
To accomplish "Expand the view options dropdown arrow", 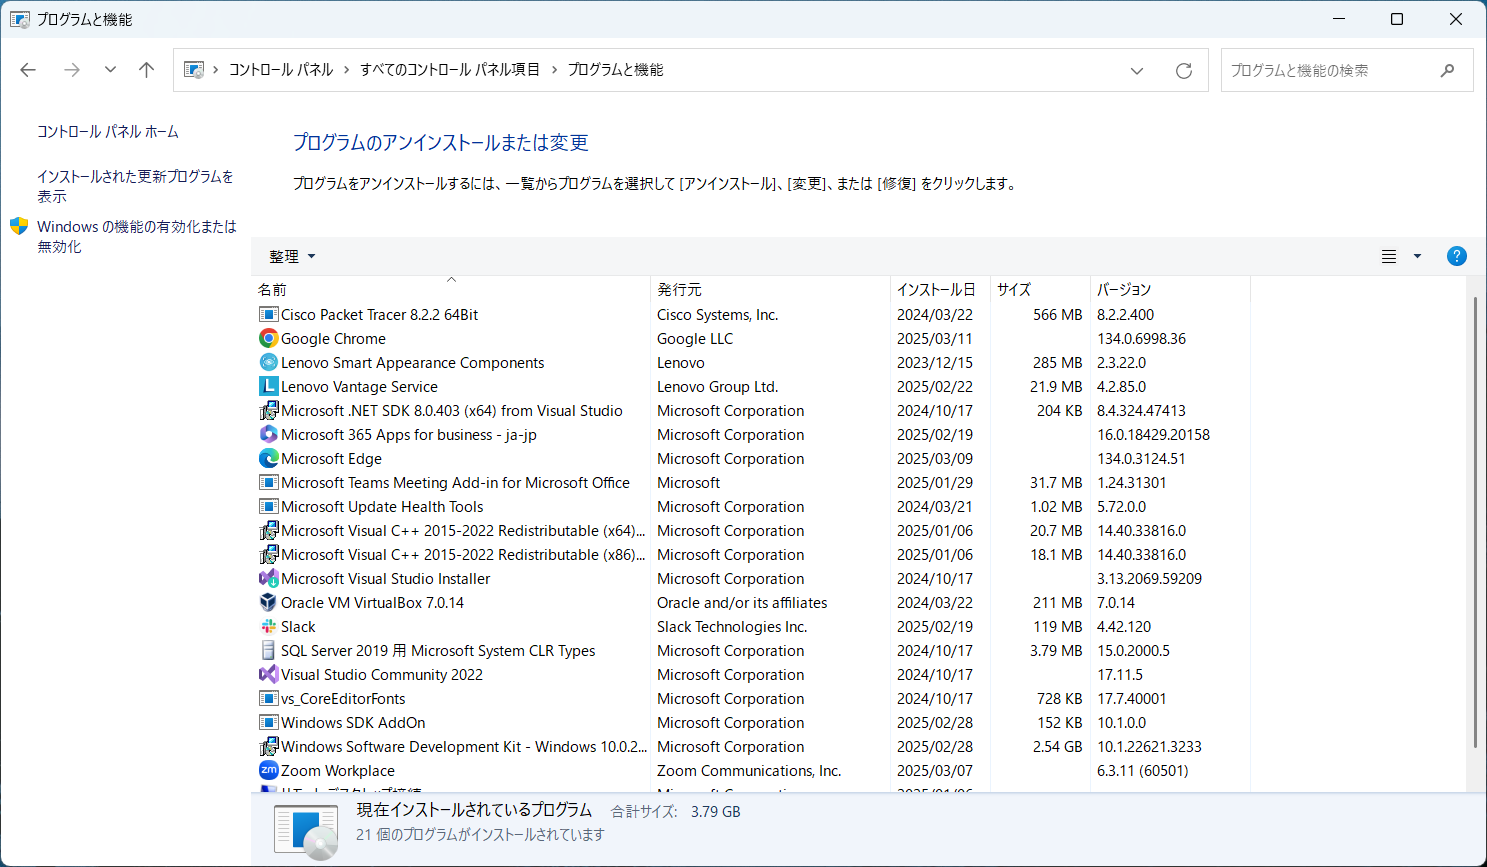I will point(1417,257).
